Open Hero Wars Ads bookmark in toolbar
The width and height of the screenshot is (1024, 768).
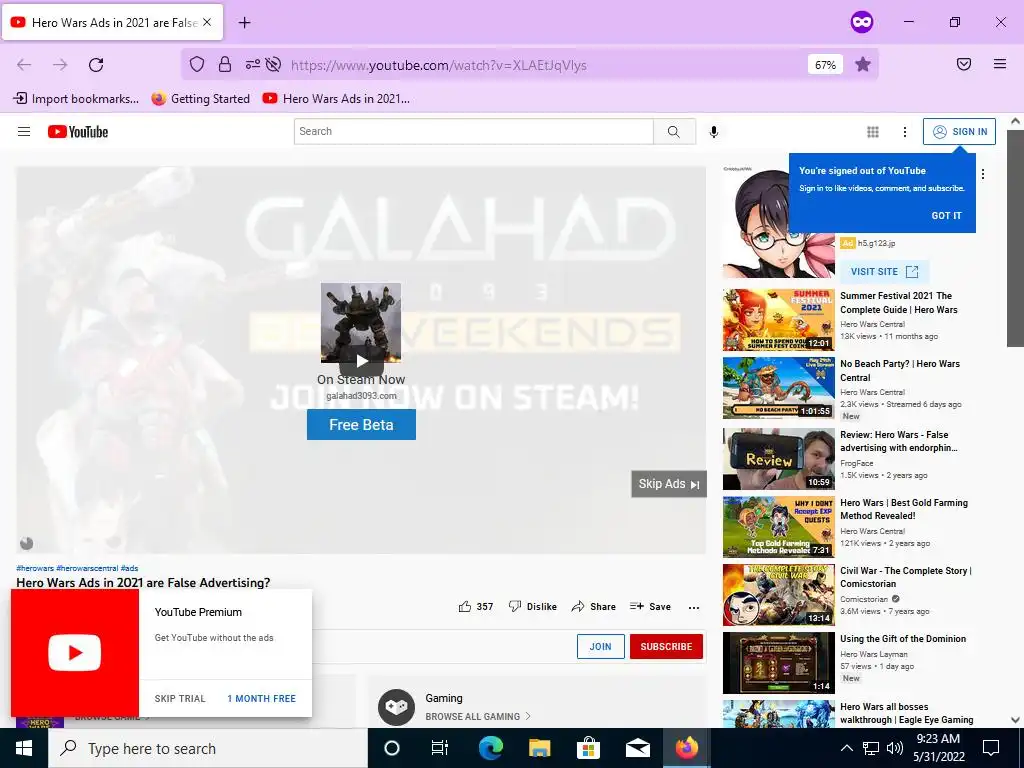click(336, 99)
